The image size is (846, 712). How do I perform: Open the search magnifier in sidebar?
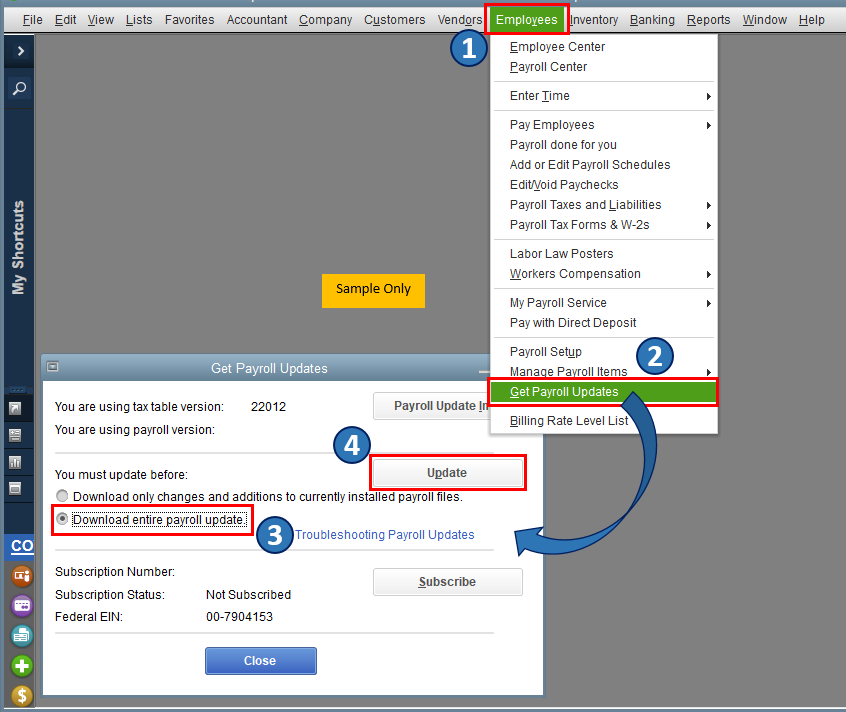(x=19, y=88)
